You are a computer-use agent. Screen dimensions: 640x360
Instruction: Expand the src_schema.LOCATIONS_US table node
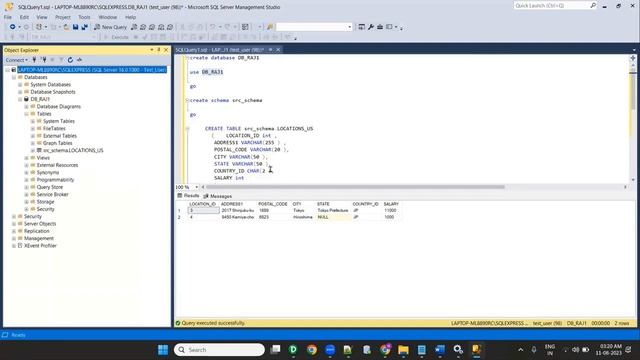coord(33,151)
